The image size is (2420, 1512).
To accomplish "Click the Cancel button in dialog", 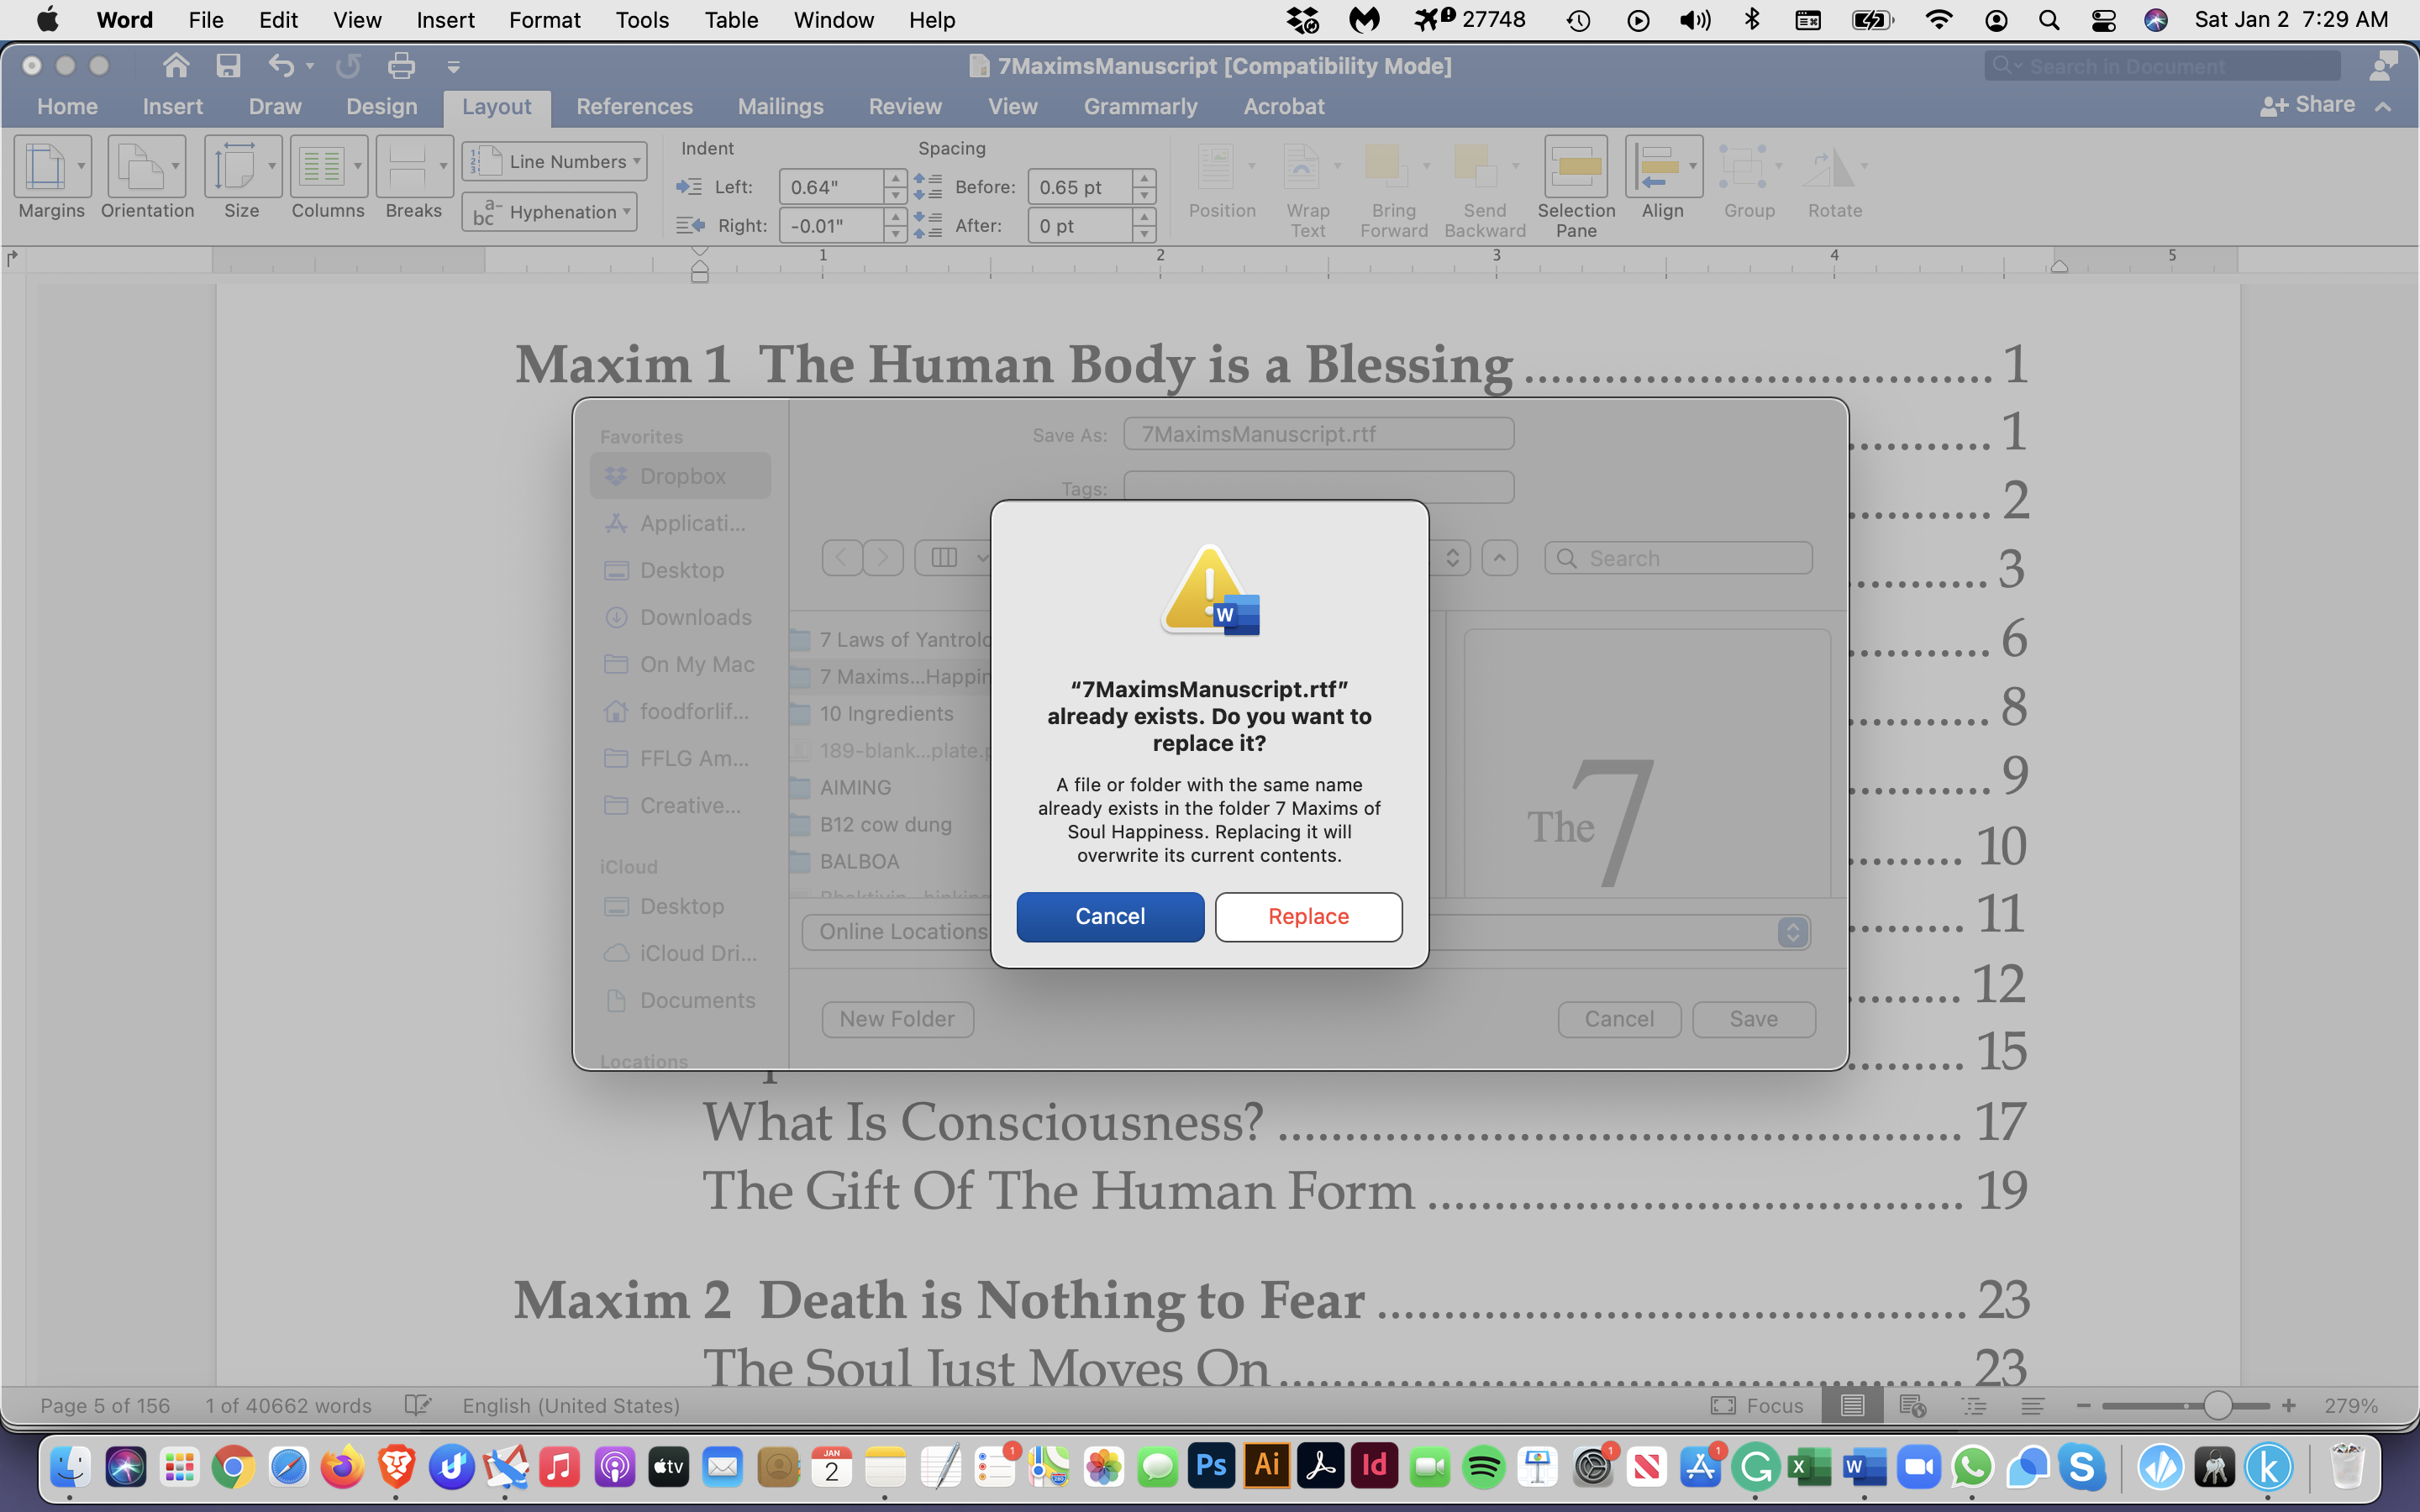I will coord(1110,915).
